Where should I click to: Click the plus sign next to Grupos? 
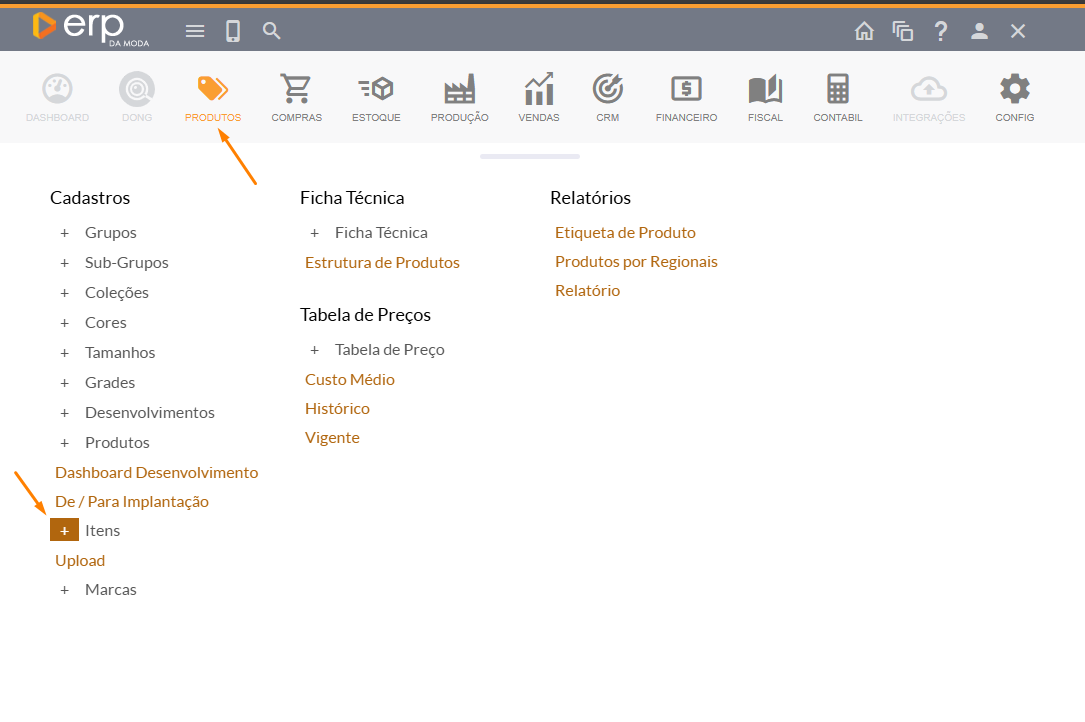[x=65, y=233]
